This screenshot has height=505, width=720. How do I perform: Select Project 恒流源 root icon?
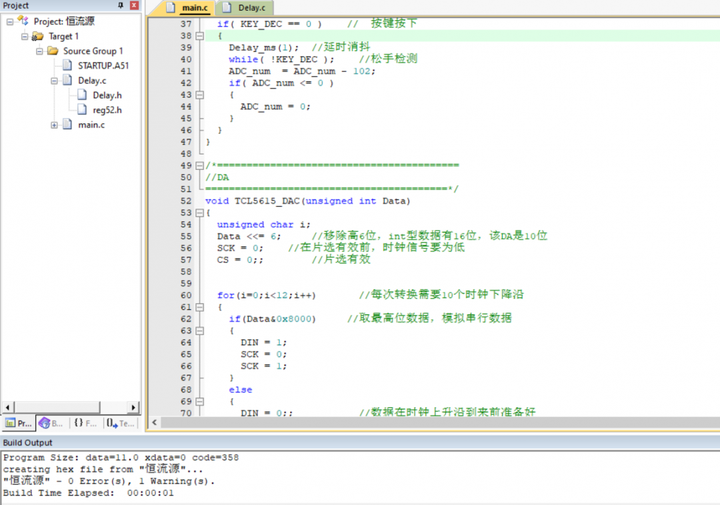(23, 21)
